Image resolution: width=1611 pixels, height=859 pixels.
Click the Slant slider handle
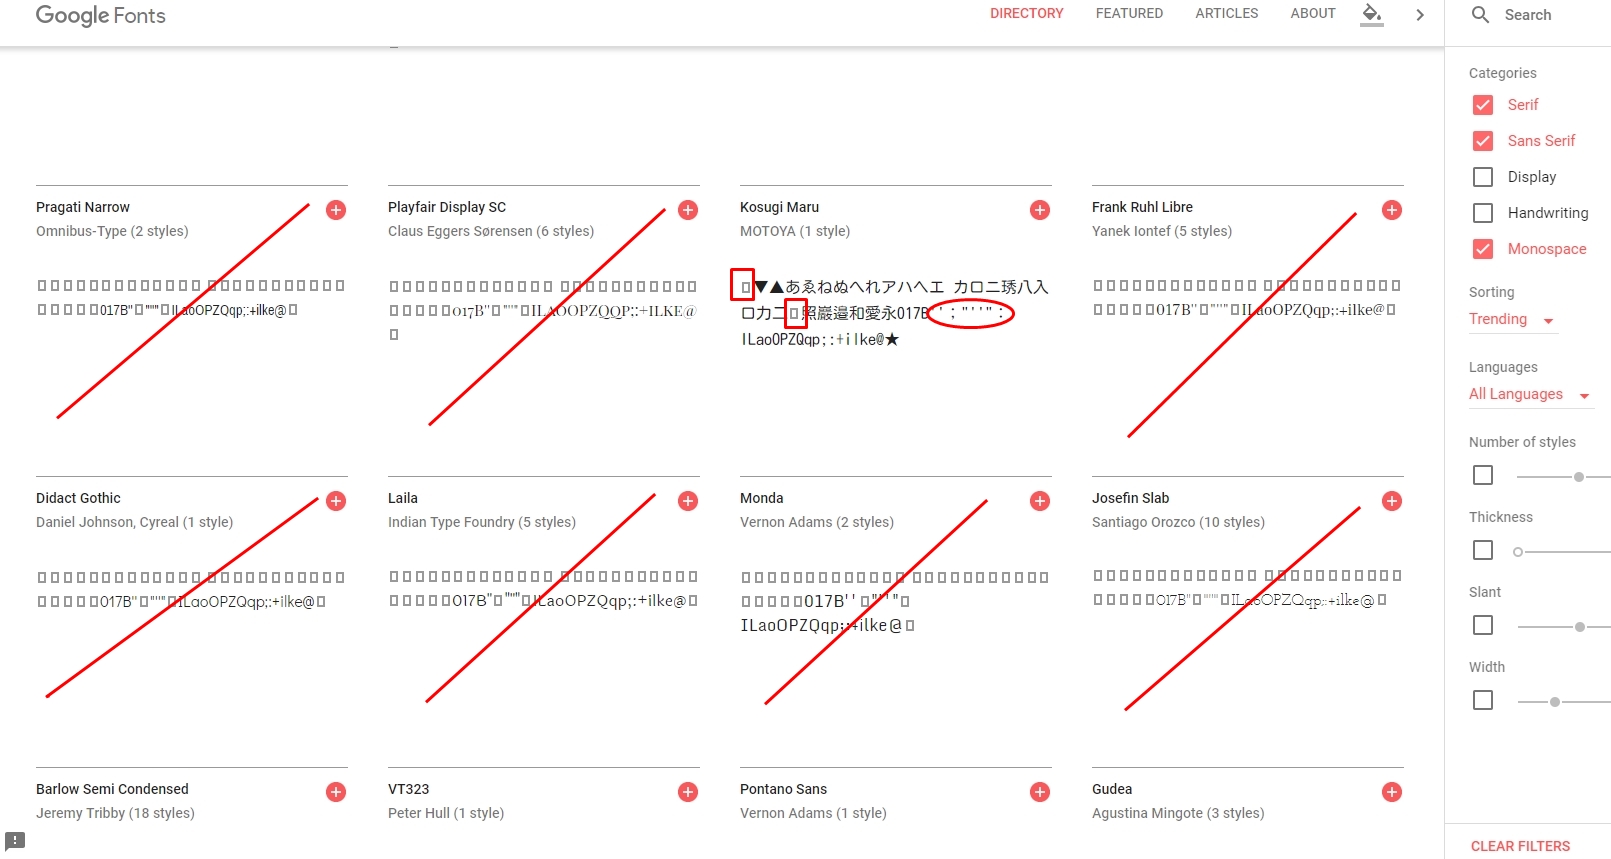click(x=1580, y=627)
